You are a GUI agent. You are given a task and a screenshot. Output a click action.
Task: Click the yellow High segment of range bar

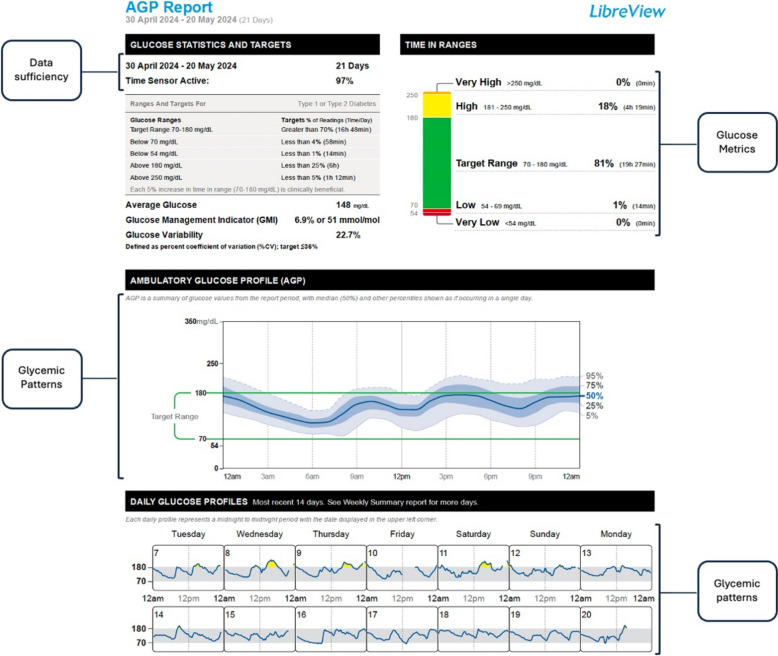pyautogui.click(x=437, y=105)
